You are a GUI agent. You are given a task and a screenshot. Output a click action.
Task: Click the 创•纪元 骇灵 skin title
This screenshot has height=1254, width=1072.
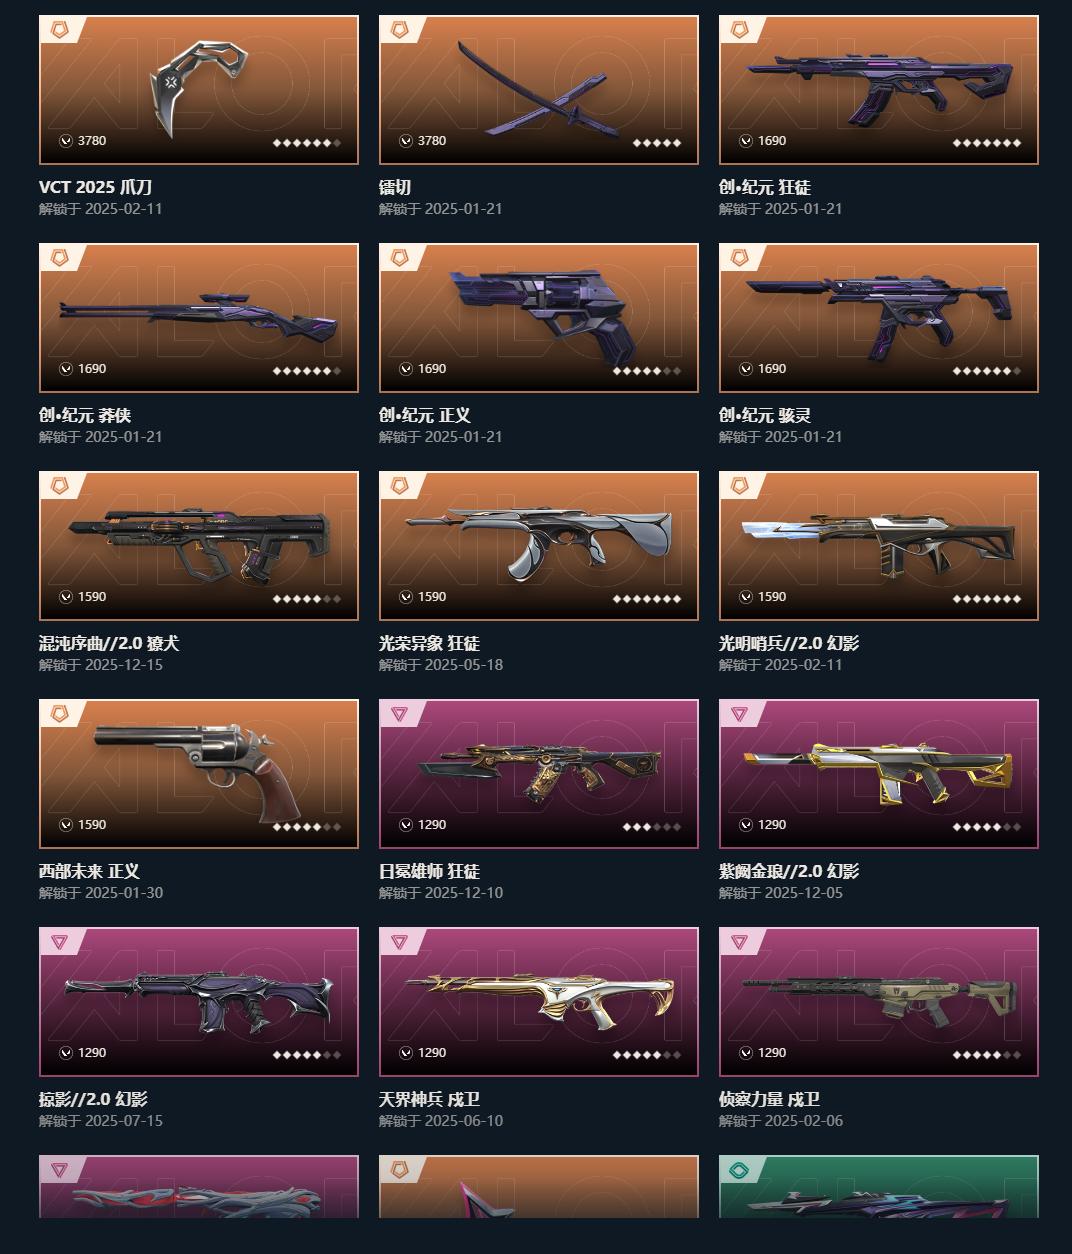(x=765, y=415)
